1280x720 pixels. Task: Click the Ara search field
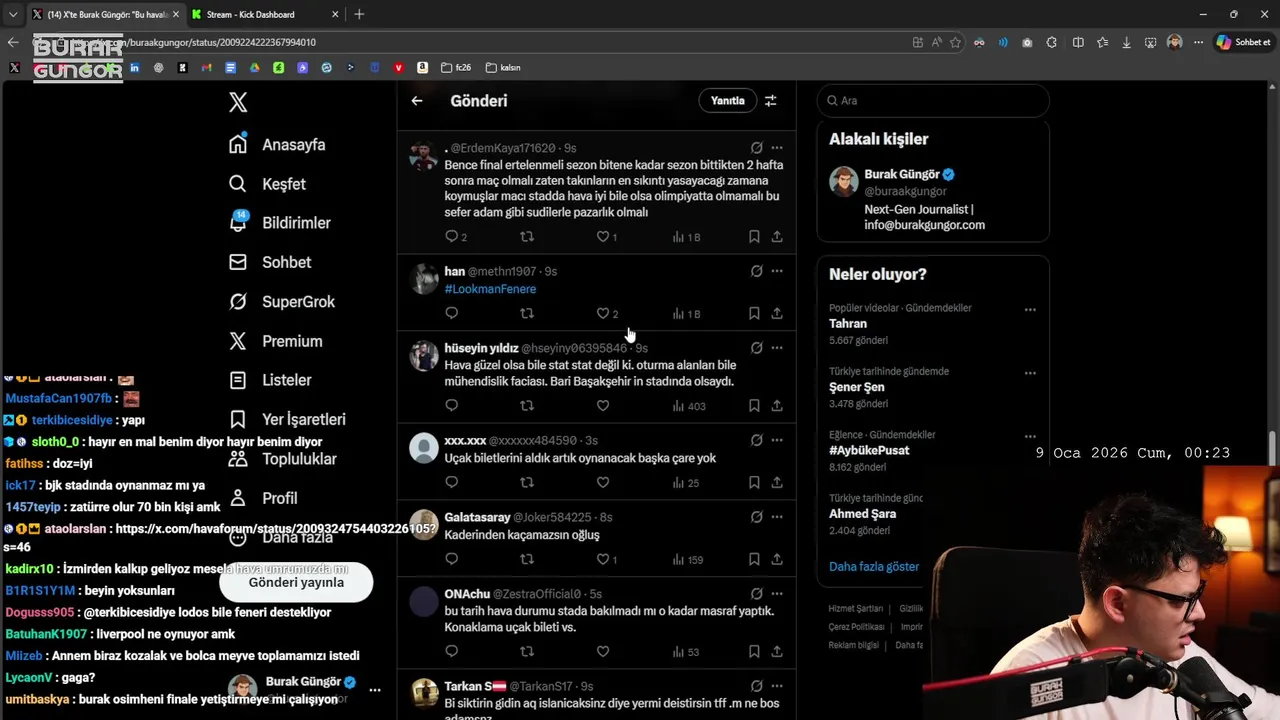(933, 100)
